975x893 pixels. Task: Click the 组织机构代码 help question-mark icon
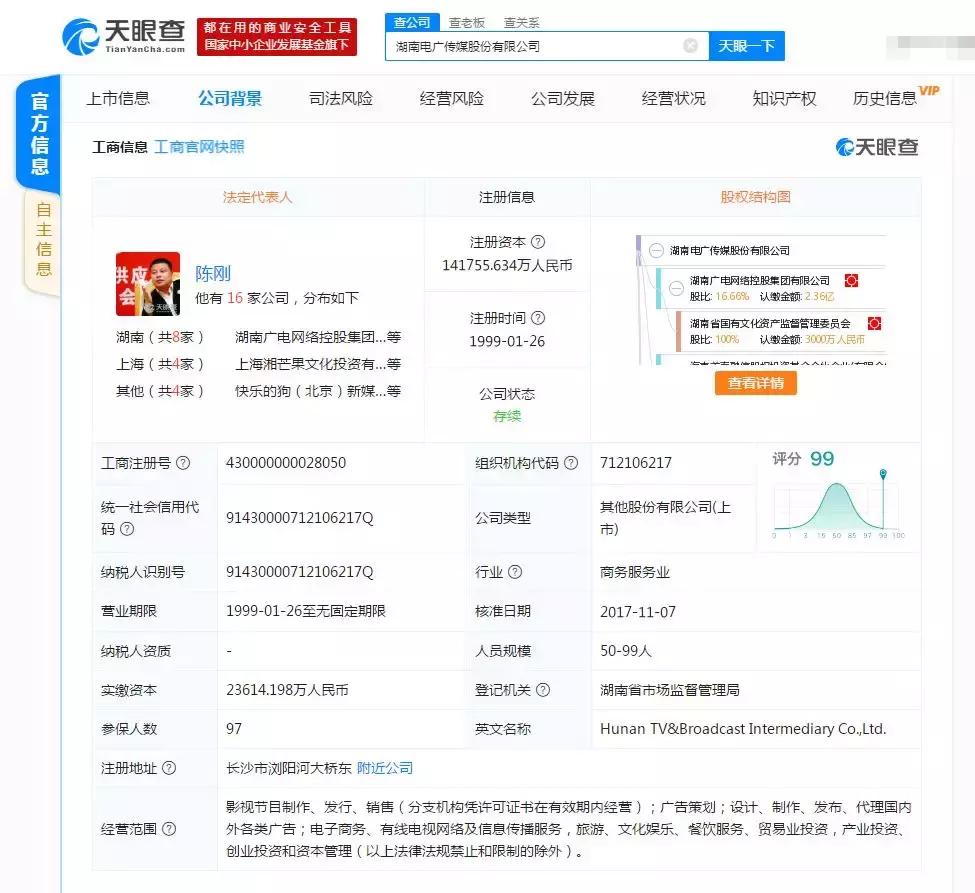click(x=571, y=463)
